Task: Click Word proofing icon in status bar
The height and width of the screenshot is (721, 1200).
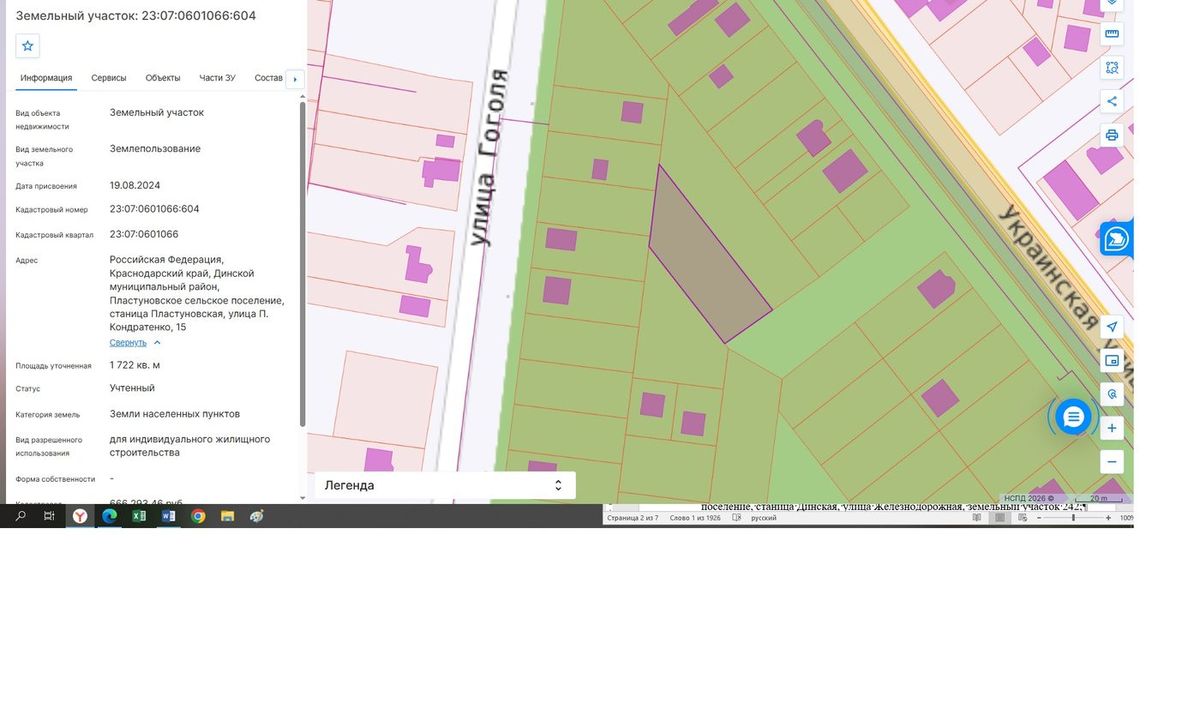Action: pos(737,518)
